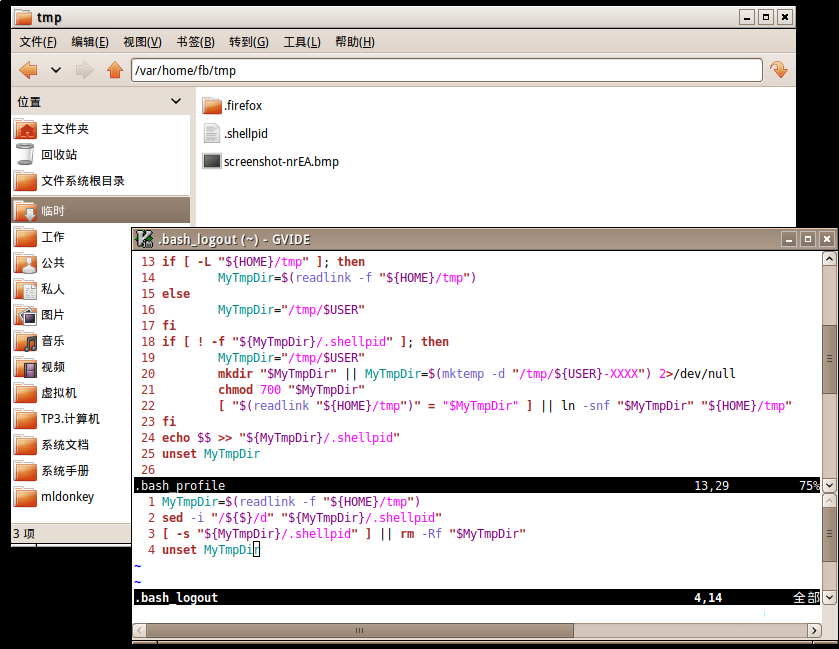Screen dimensions: 839x649
Task: Open the 工作 bookmark folder icon
Action: pyautogui.click(x=26, y=237)
